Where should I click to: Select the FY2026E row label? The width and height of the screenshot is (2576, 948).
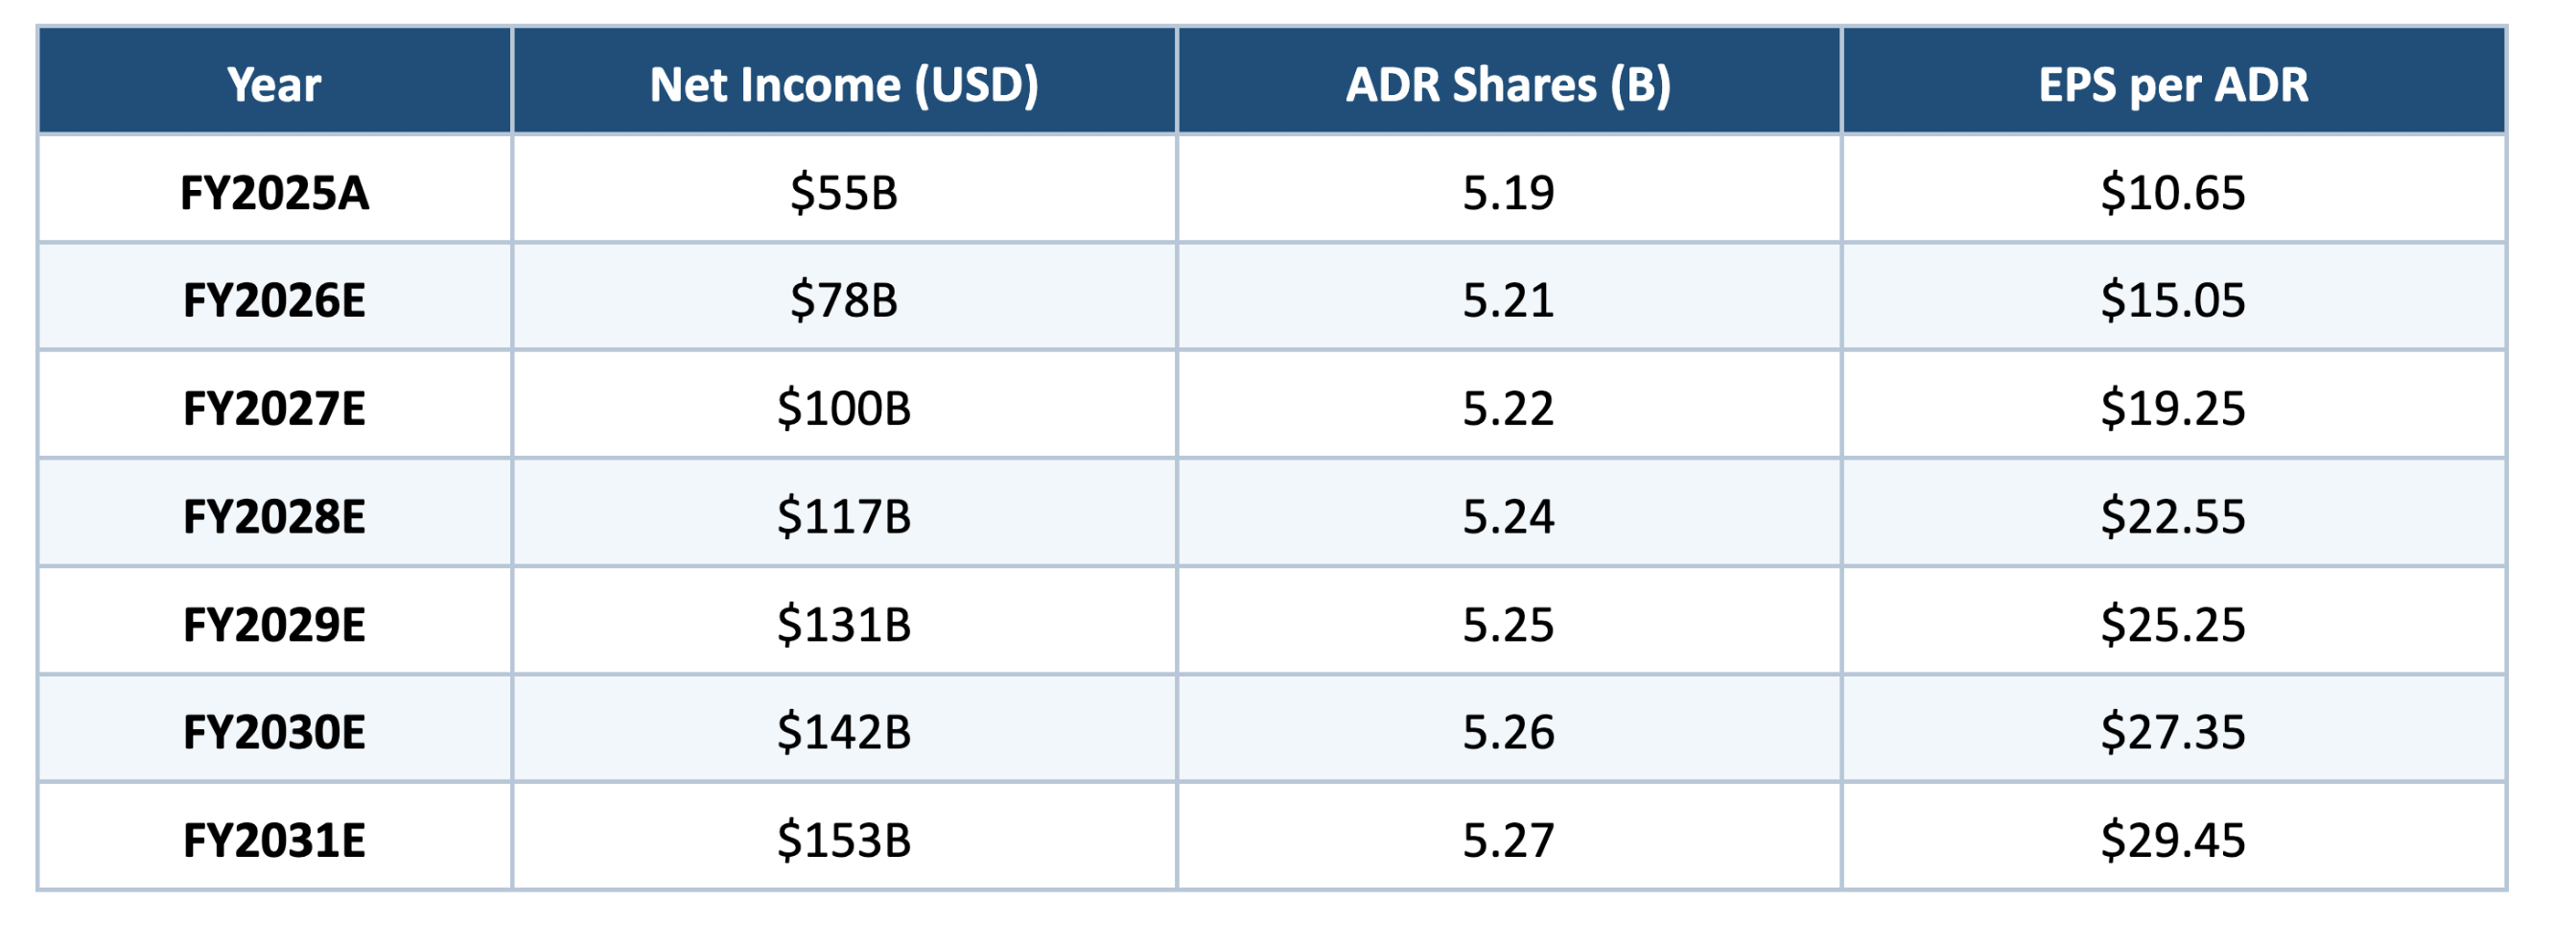click(274, 300)
